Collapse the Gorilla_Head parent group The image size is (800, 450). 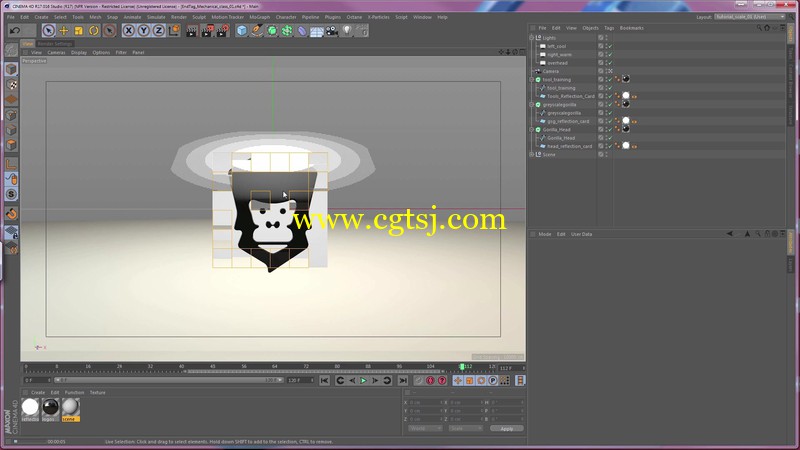pos(532,130)
